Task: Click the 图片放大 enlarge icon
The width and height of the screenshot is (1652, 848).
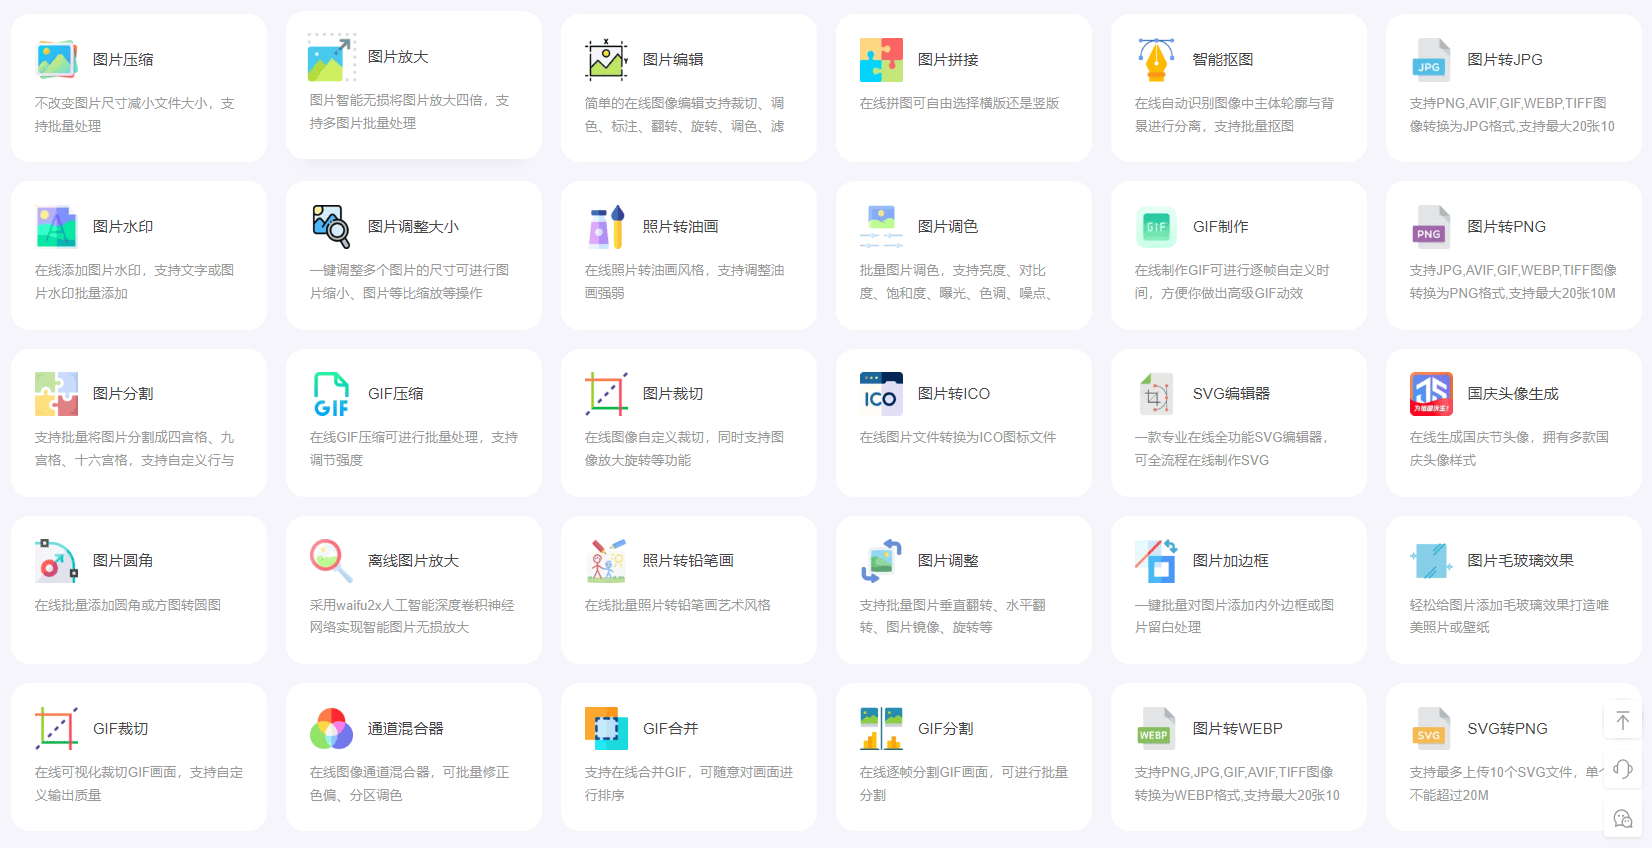Action: 332,57
